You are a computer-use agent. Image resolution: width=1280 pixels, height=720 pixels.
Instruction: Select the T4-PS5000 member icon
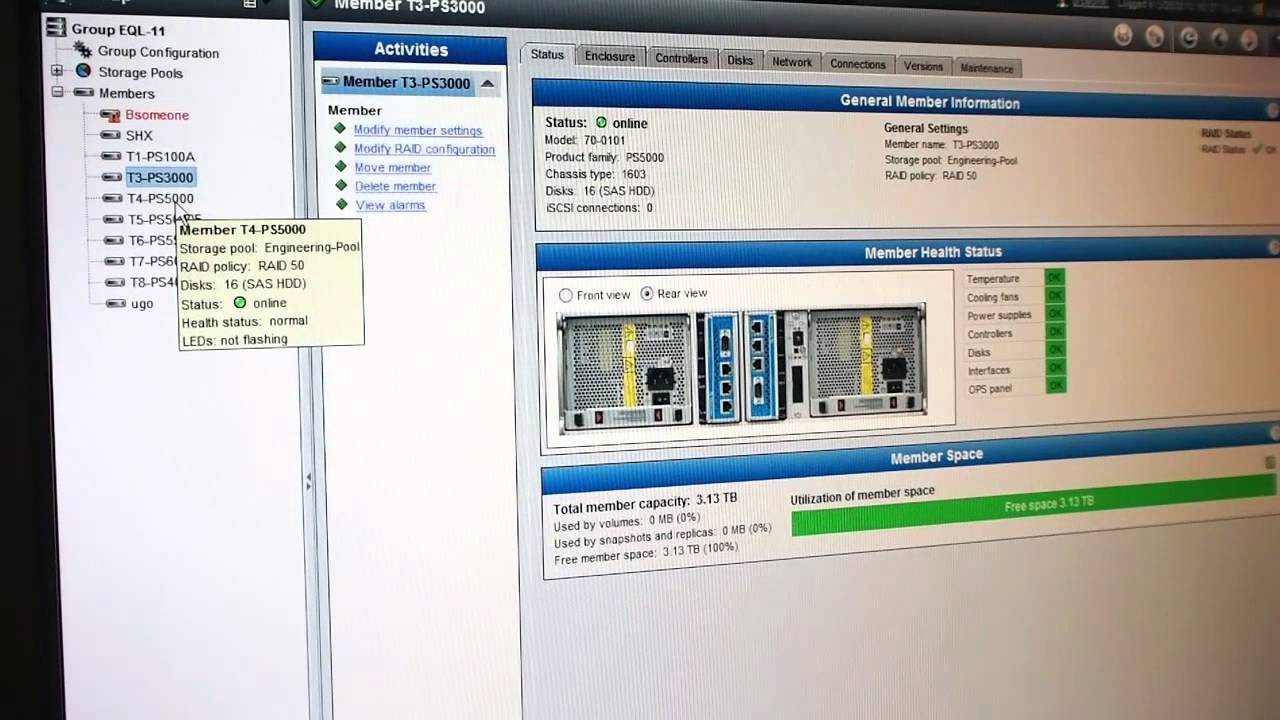click(x=113, y=198)
